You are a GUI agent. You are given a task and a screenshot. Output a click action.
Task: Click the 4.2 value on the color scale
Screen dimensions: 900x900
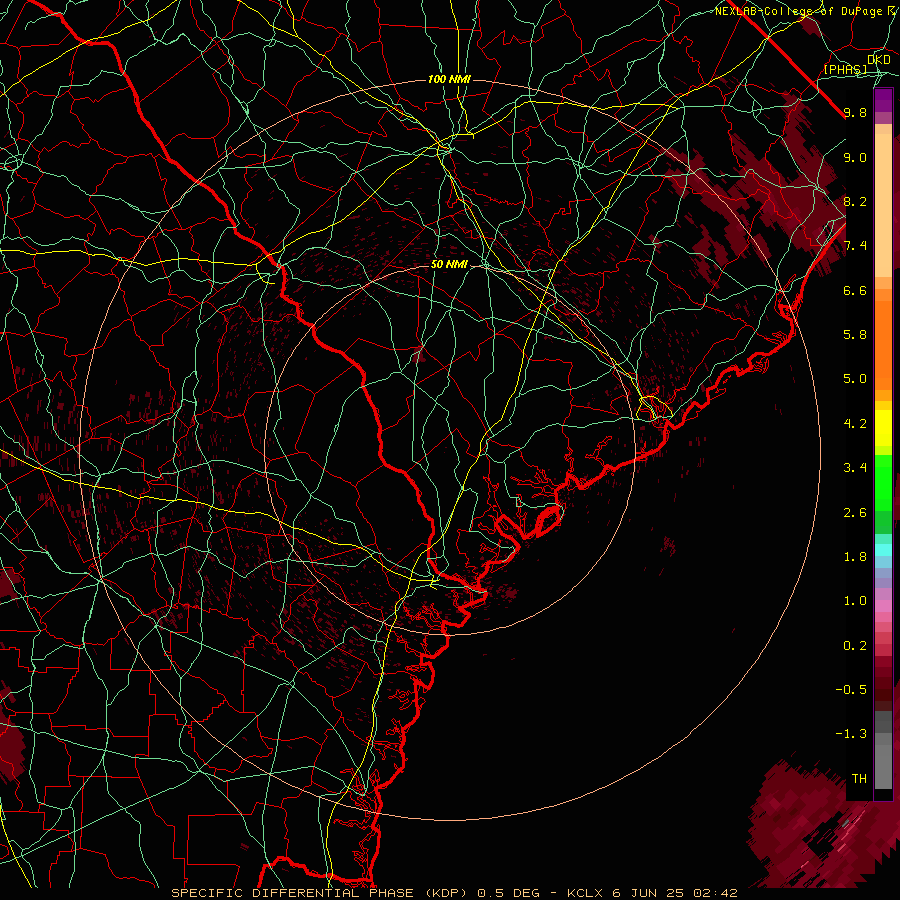coord(855,424)
